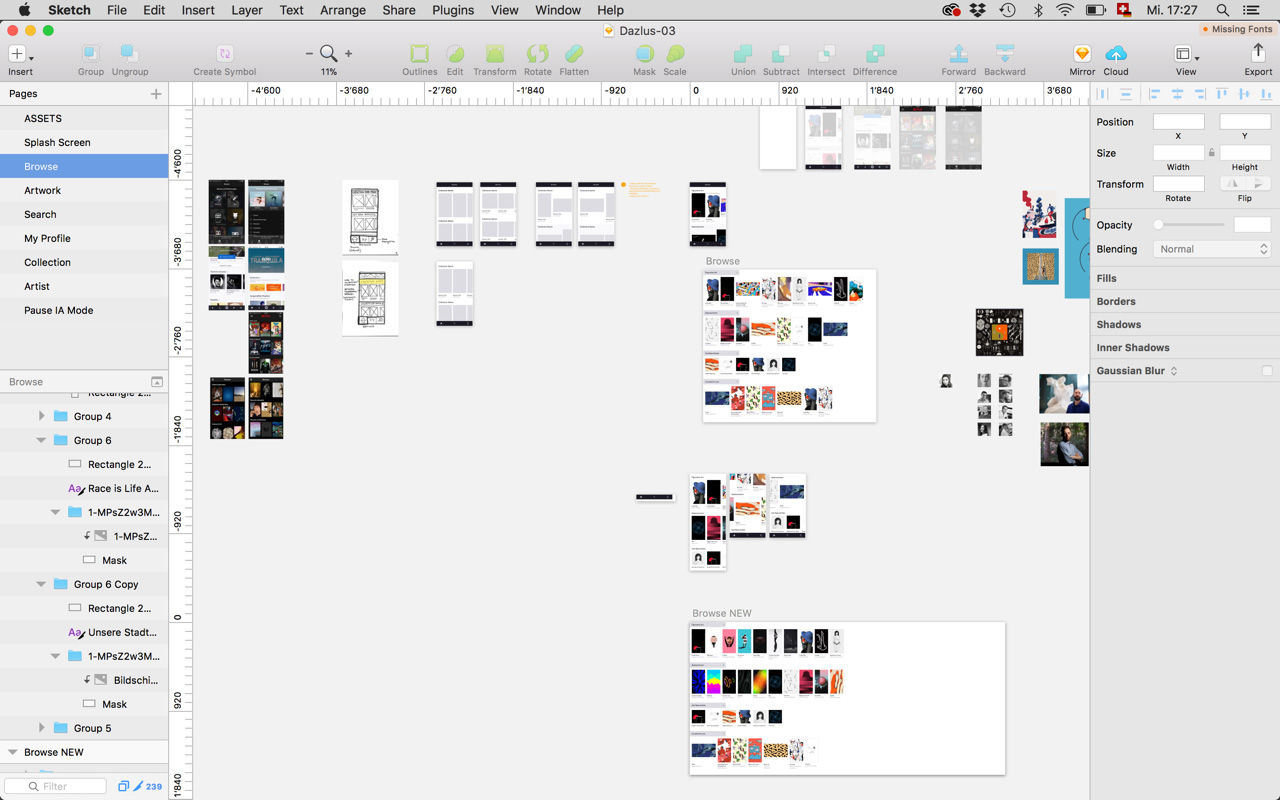Click the Create Symbol toolbar icon
The height and width of the screenshot is (800, 1280).
pyautogui.click(x=225, y=54)
